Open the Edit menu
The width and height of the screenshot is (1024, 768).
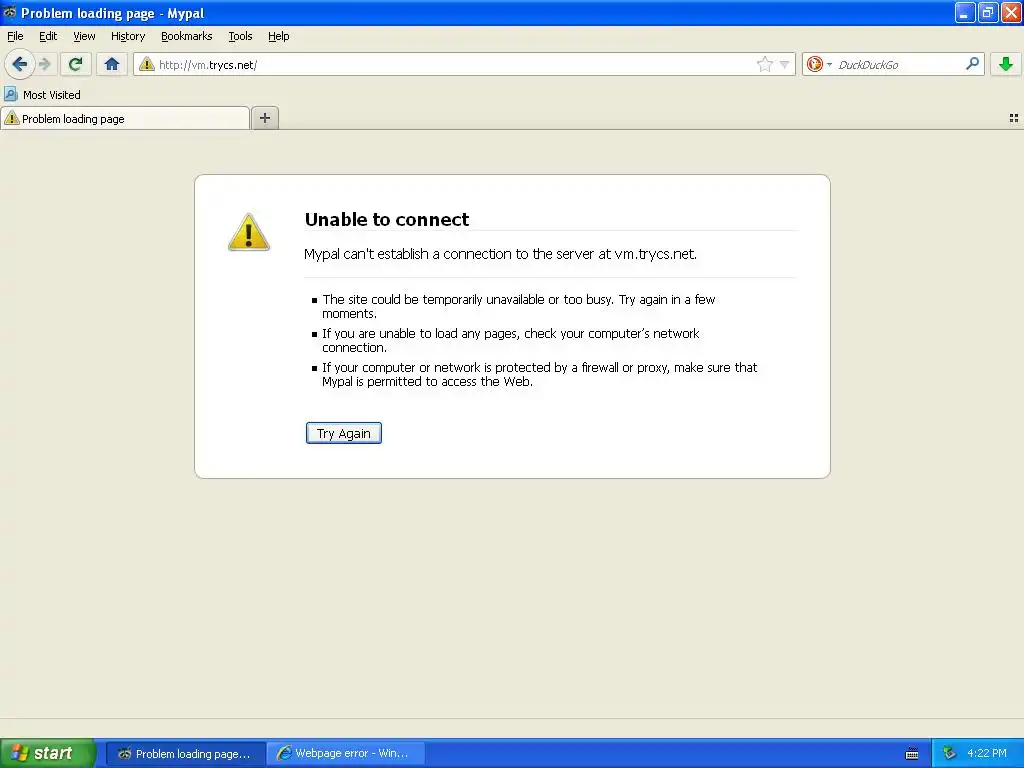[x=48, y=36]
